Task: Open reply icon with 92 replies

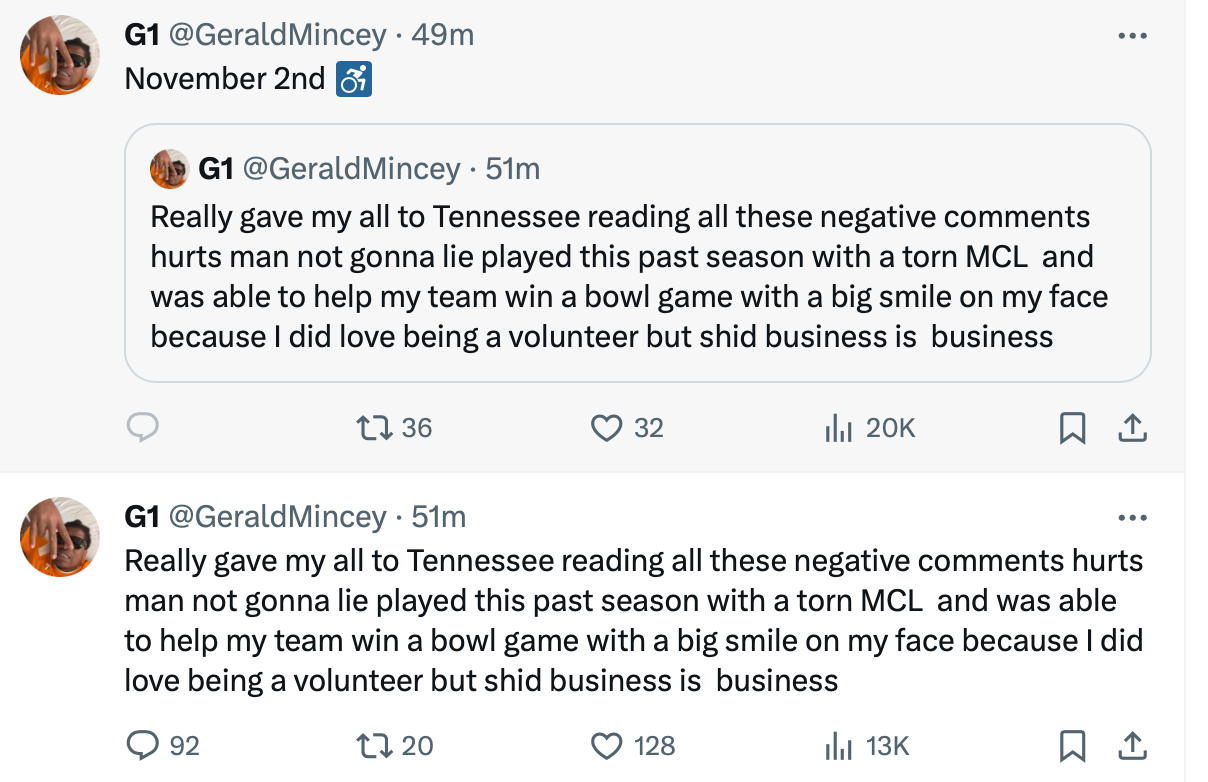Action: click(143, 745)
